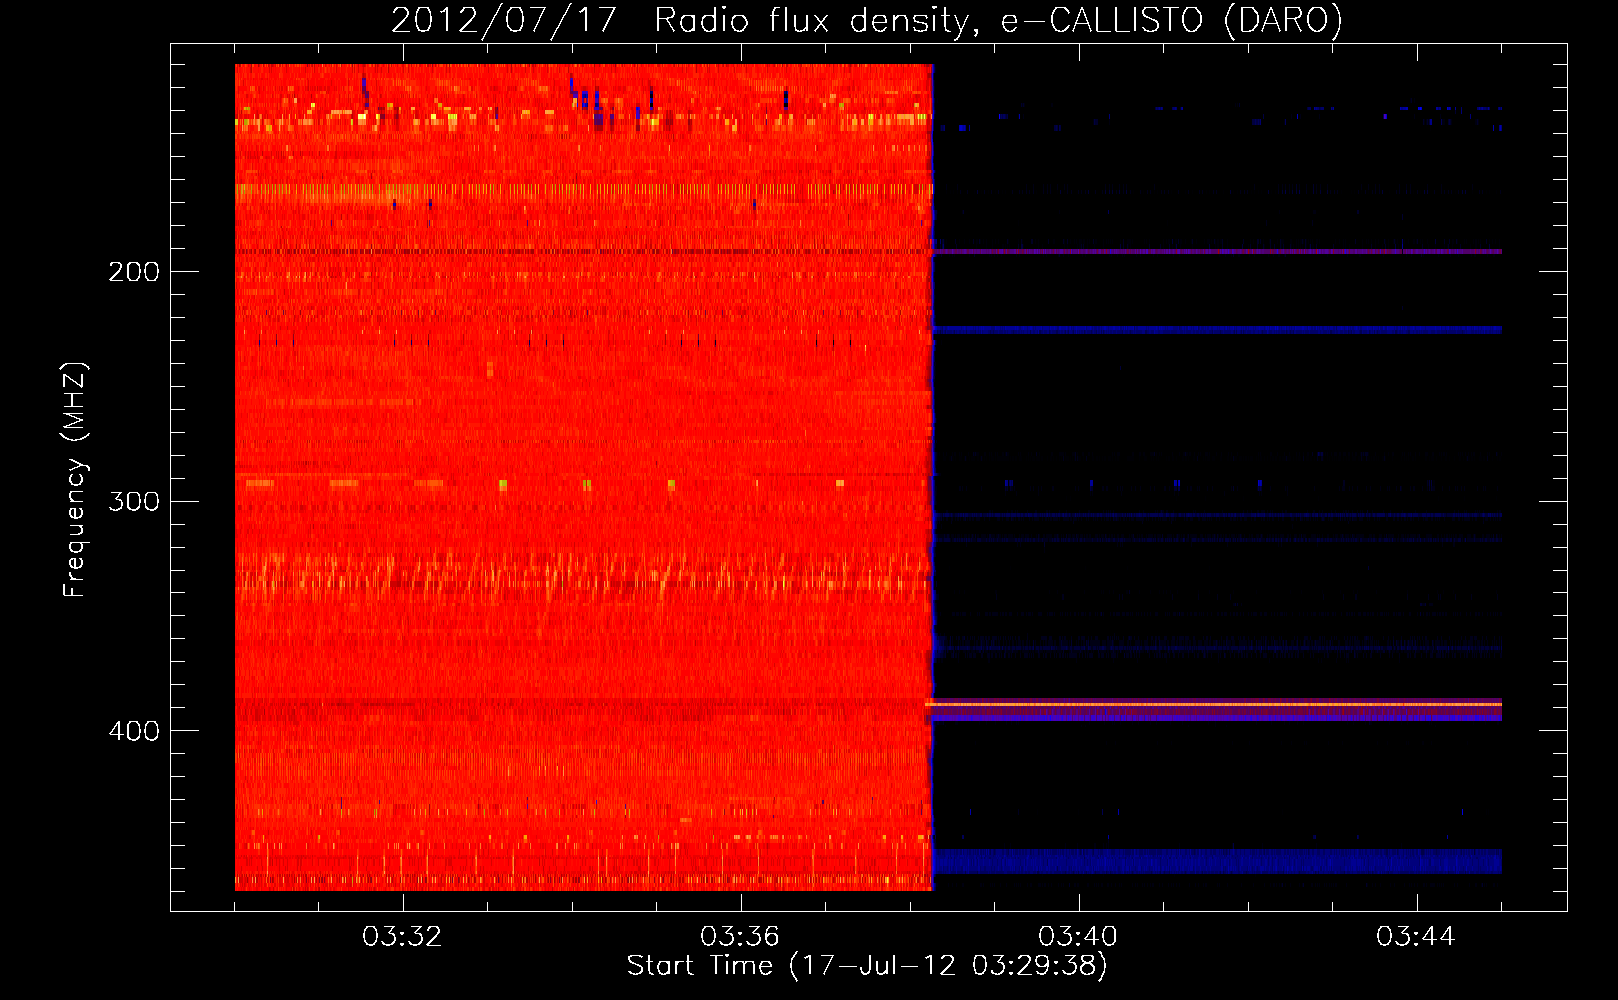Click the 200 frequency tick label
1618x1000 pixels.
pos(134,272)
